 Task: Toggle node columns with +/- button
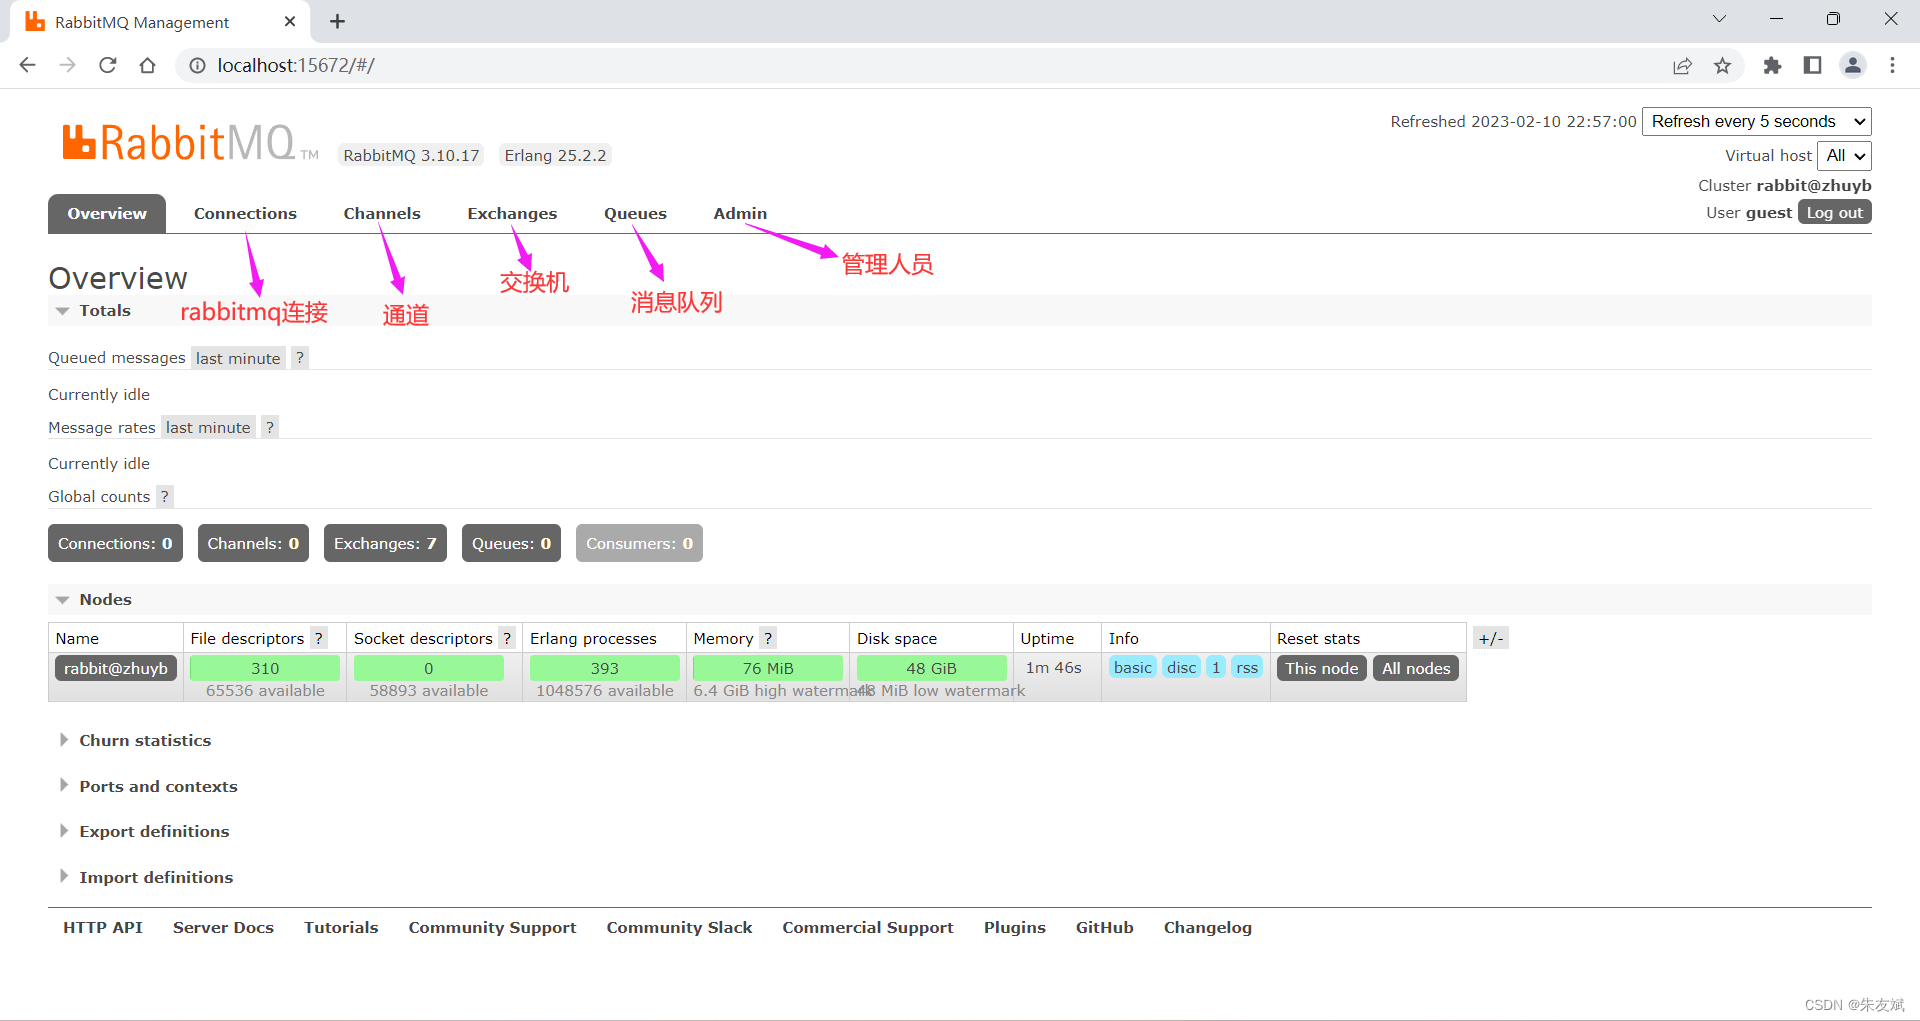1491,638
